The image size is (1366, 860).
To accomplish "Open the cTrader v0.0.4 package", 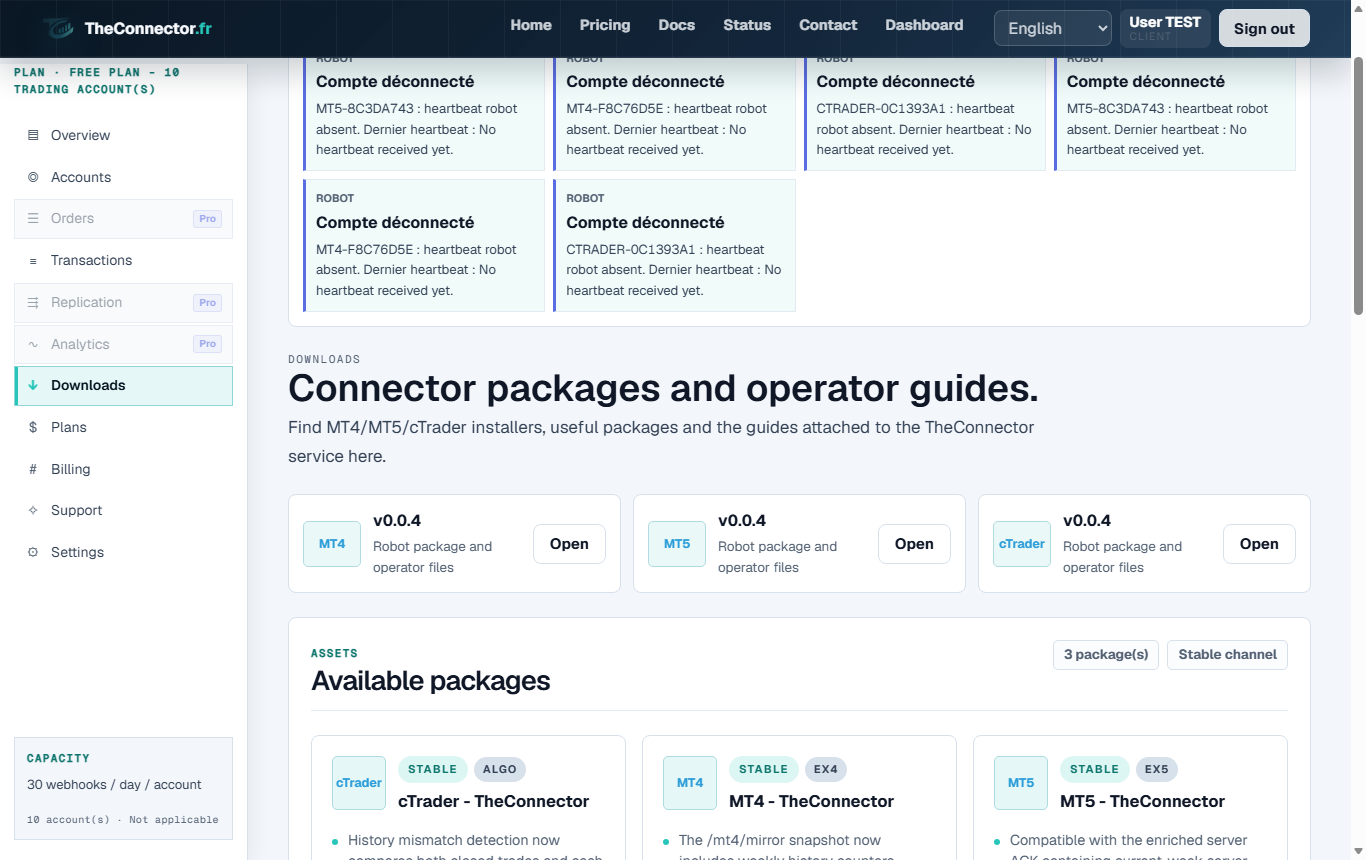I will point(1259,544).
